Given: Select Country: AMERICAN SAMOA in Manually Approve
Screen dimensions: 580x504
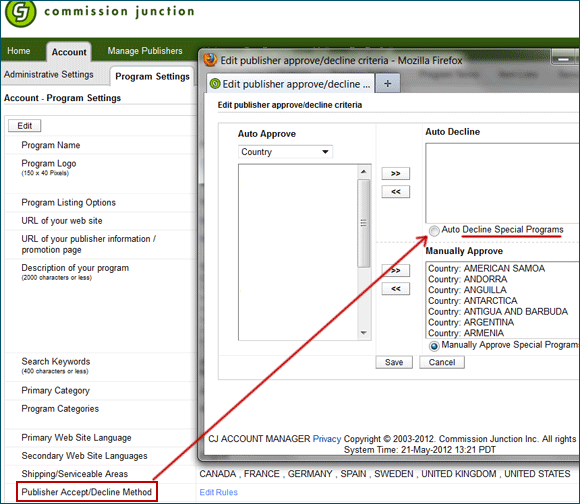Looking at the screenshot, I should tap(486, 268).
